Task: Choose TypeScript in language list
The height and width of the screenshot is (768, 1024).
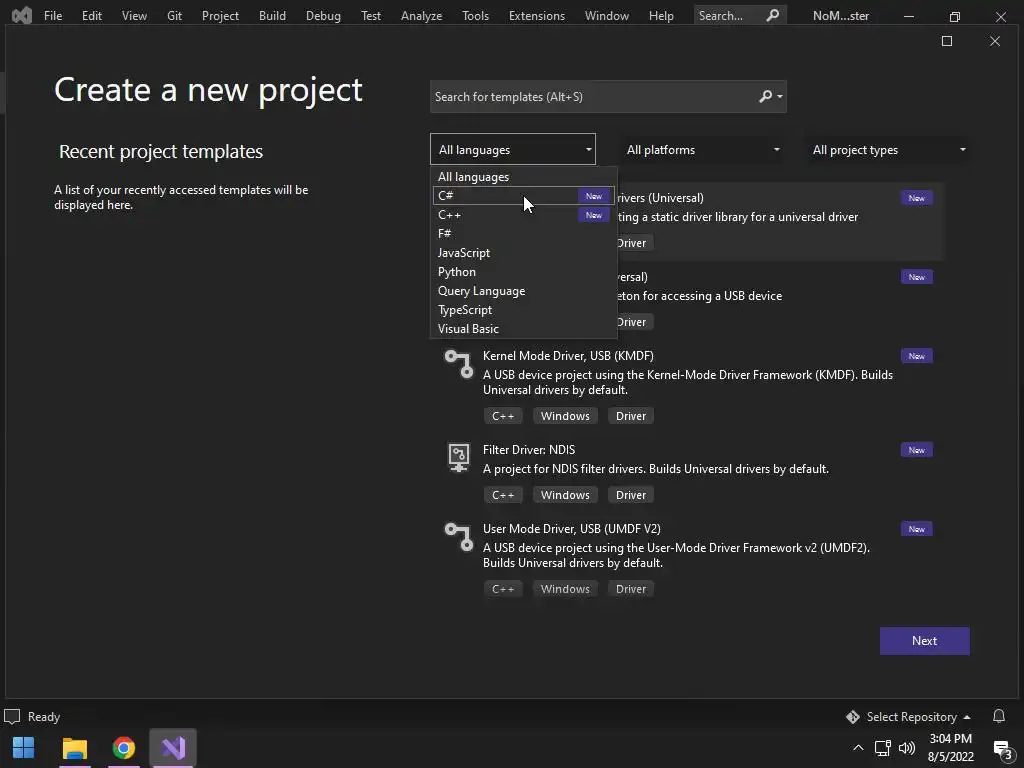Action: 524,310
